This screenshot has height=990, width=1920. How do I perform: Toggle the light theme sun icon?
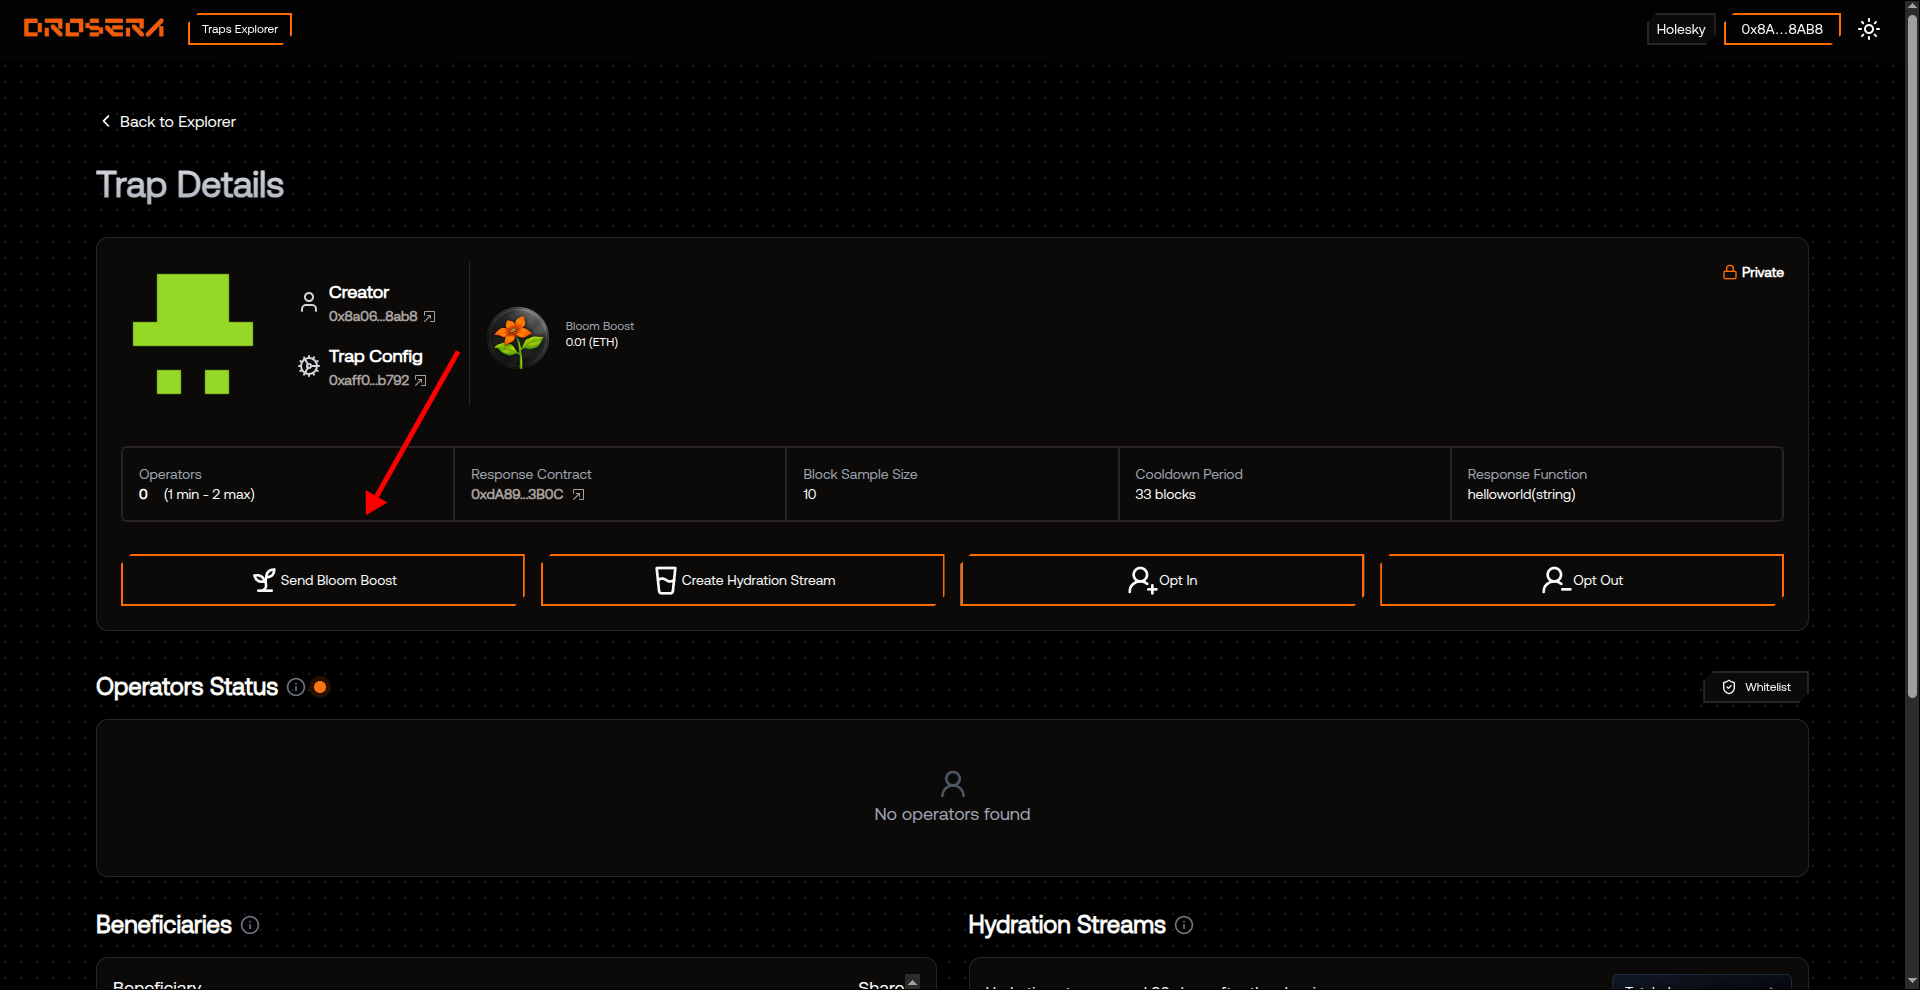coord(1868,29)
